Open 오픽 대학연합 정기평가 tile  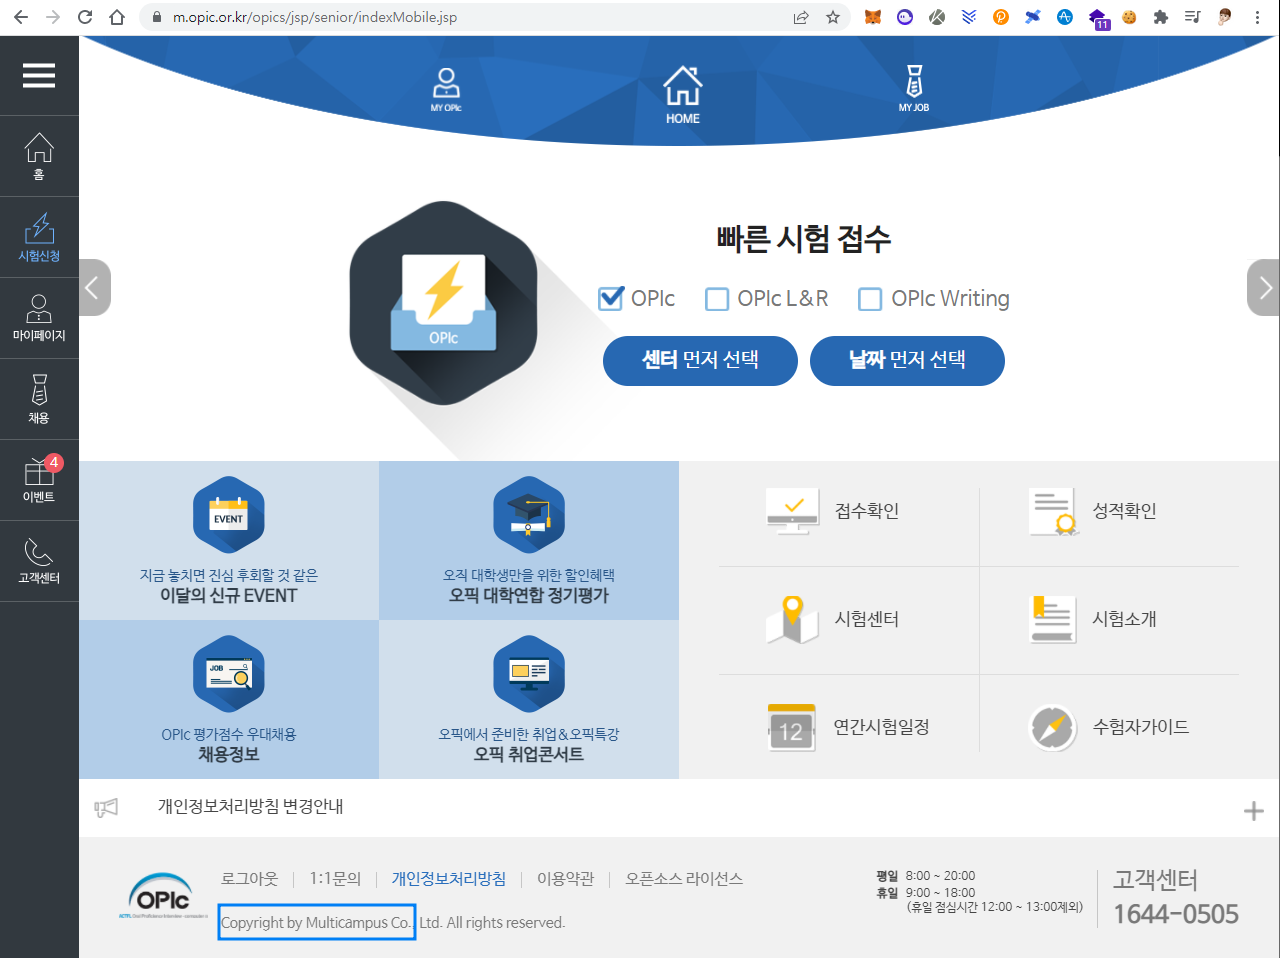(x=529, y=540)
